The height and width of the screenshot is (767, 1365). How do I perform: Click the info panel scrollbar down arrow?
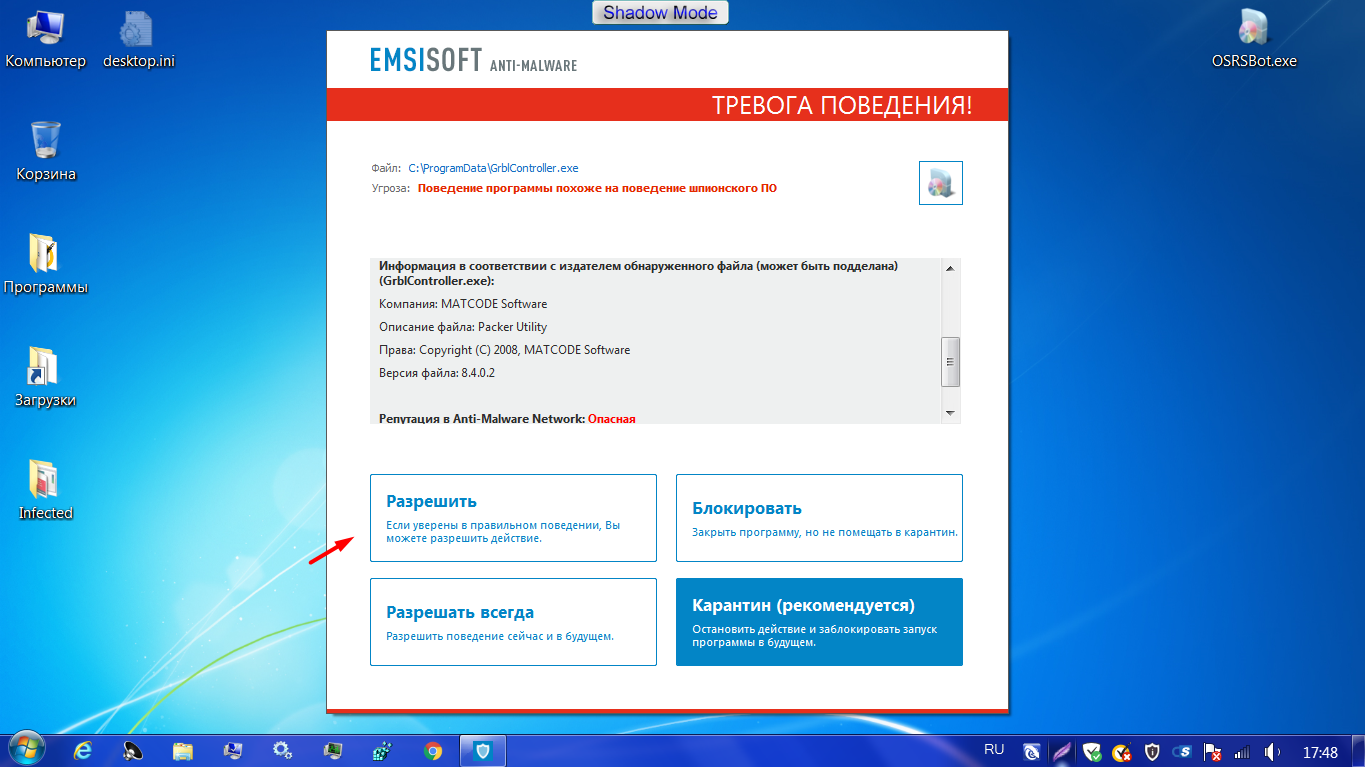point(950,413)
